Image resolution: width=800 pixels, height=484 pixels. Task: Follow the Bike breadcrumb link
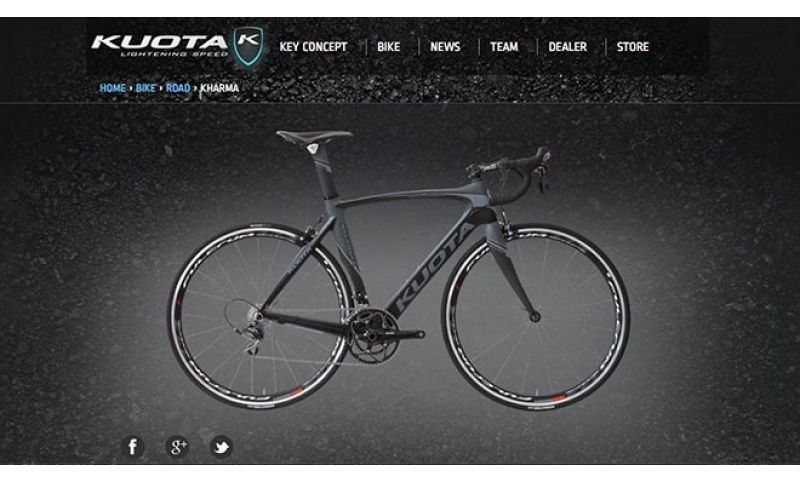(145, 88)
